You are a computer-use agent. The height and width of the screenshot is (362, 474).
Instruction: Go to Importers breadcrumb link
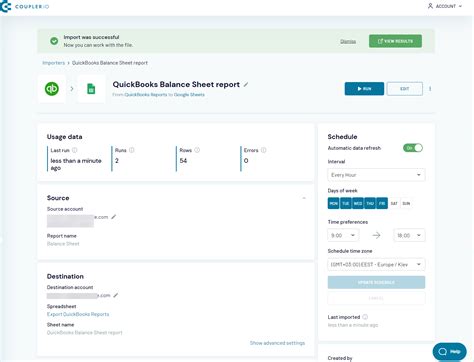(x=53, y=63)
